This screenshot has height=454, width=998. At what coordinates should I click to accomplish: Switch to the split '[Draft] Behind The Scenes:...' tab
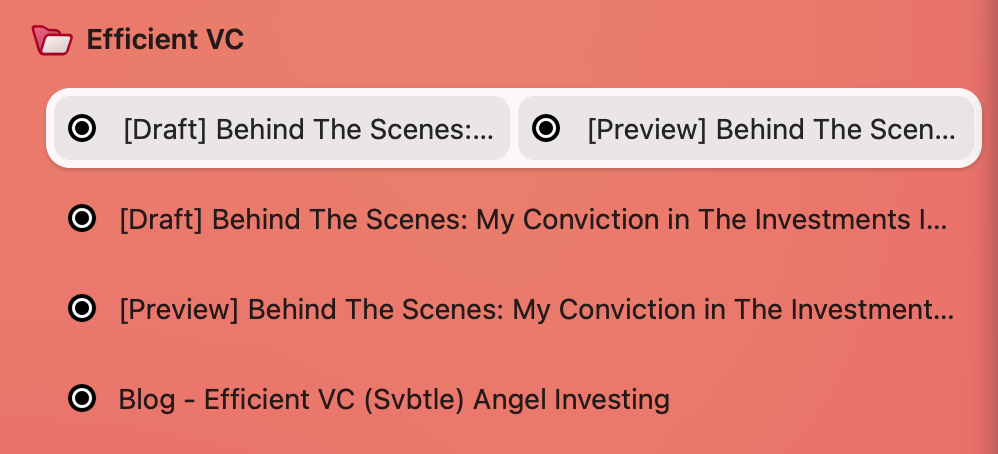click(x=308, y=129)
